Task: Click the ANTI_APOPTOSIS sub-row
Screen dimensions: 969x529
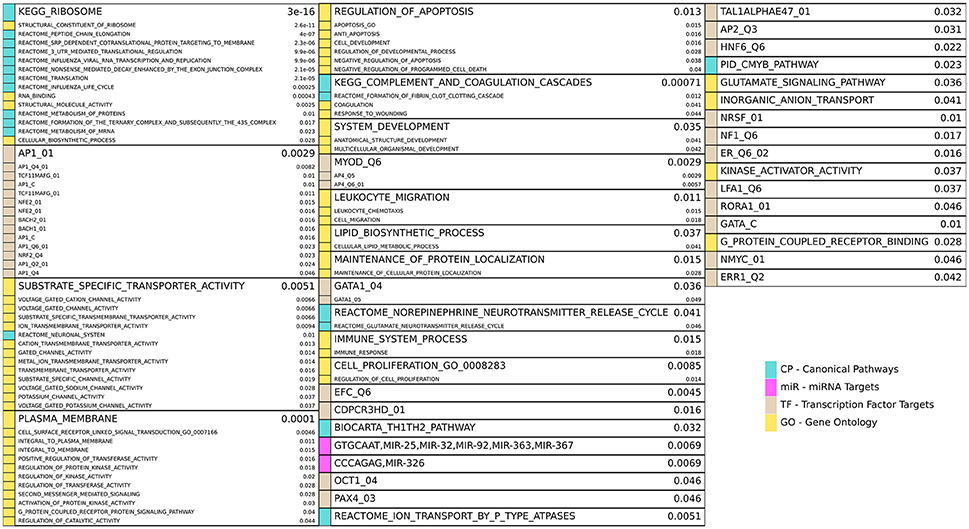Action: [512, 34]
